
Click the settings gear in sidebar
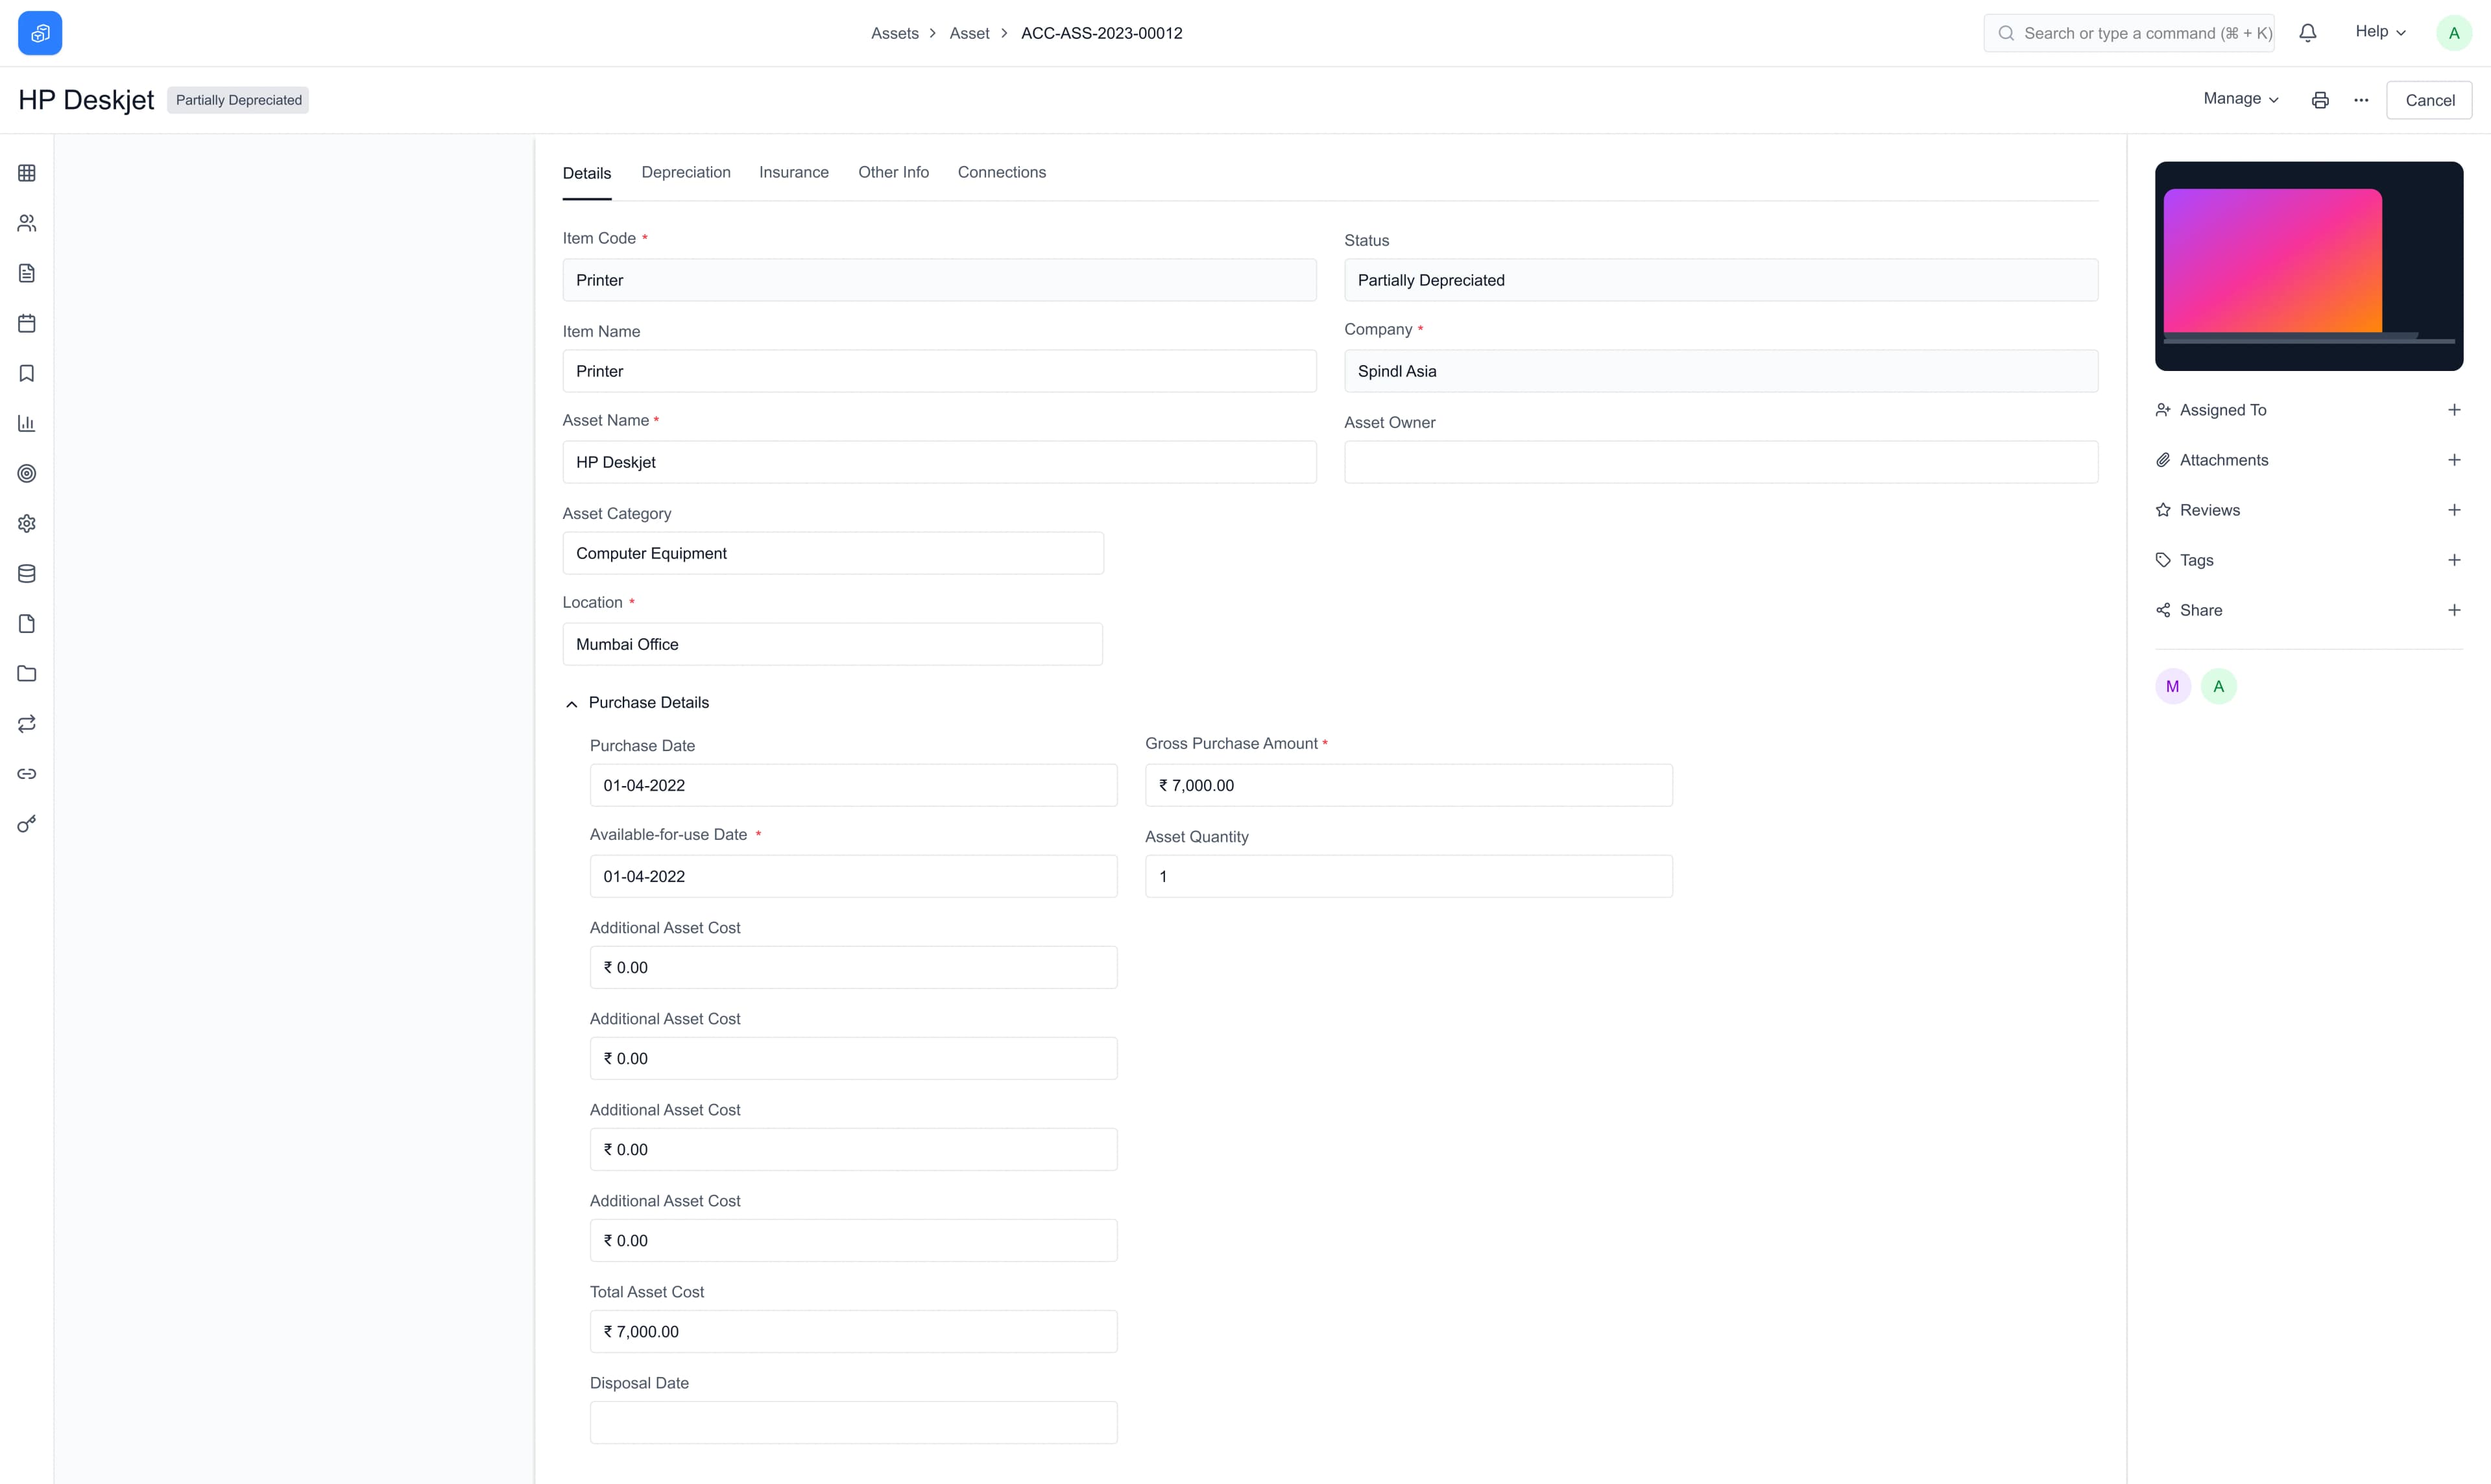[26, 522]
